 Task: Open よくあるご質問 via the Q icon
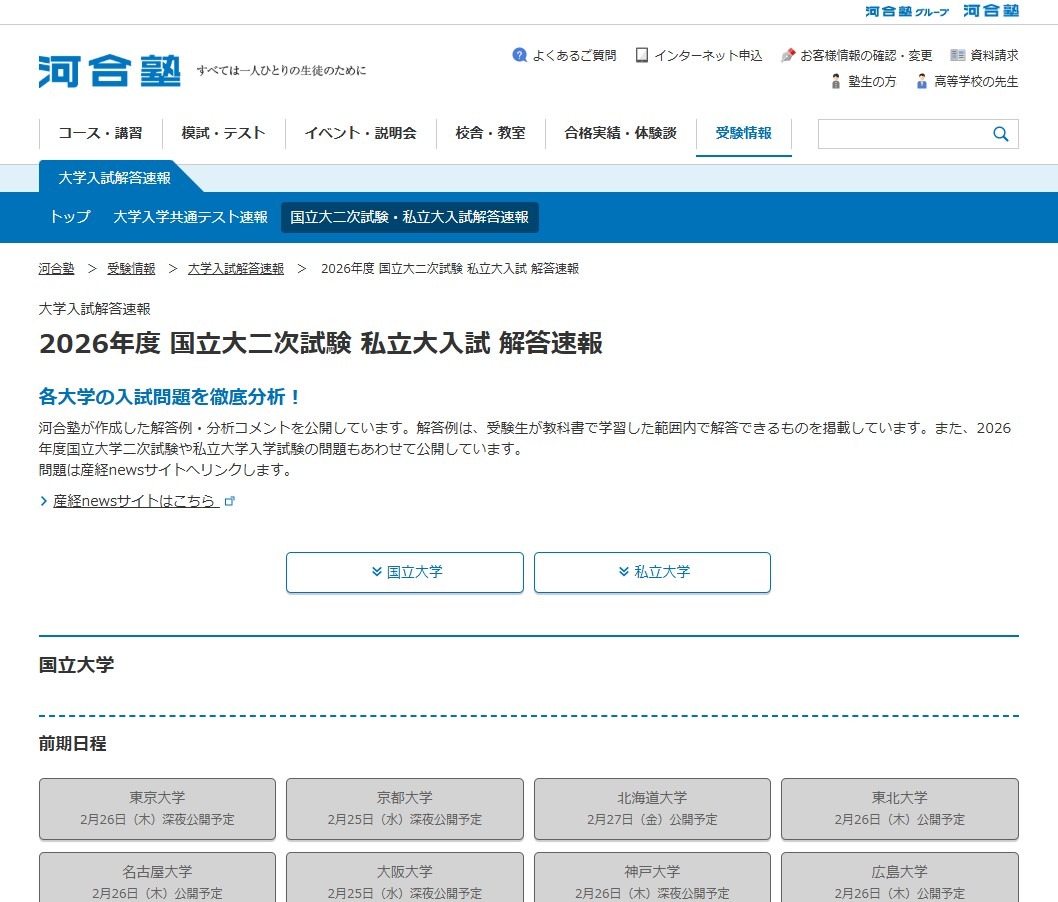520,55
